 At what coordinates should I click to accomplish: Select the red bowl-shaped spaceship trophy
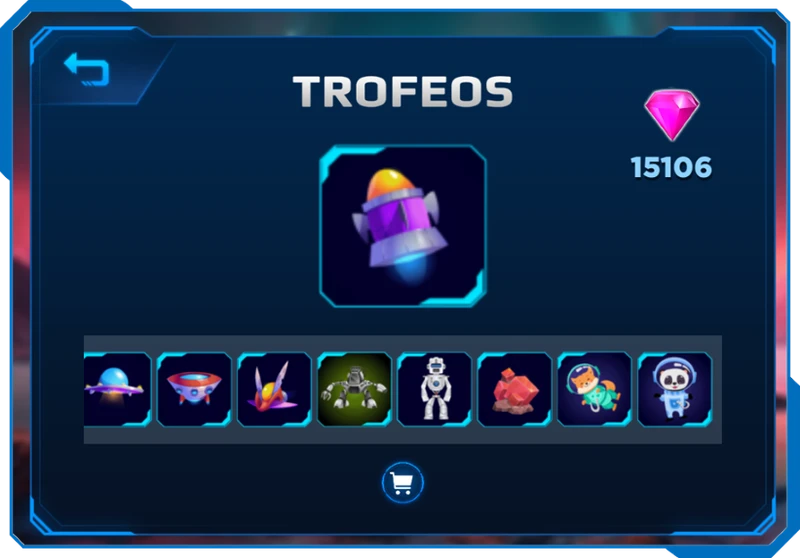click(194, 389)
